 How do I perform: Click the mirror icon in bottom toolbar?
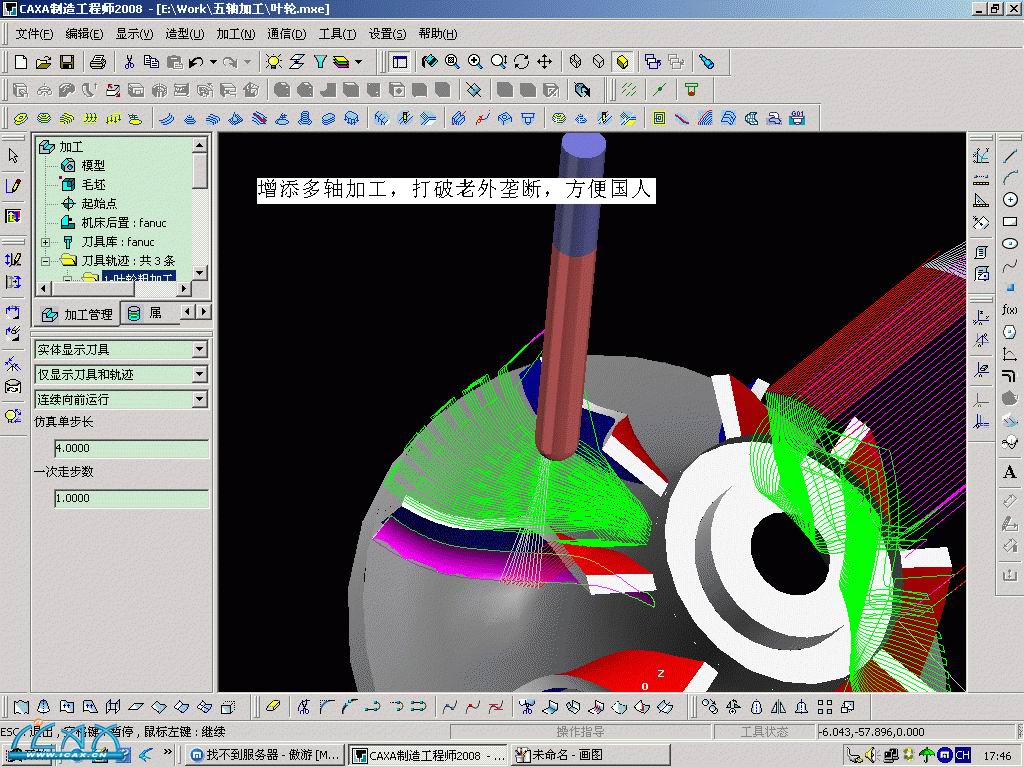click(778, 707)
